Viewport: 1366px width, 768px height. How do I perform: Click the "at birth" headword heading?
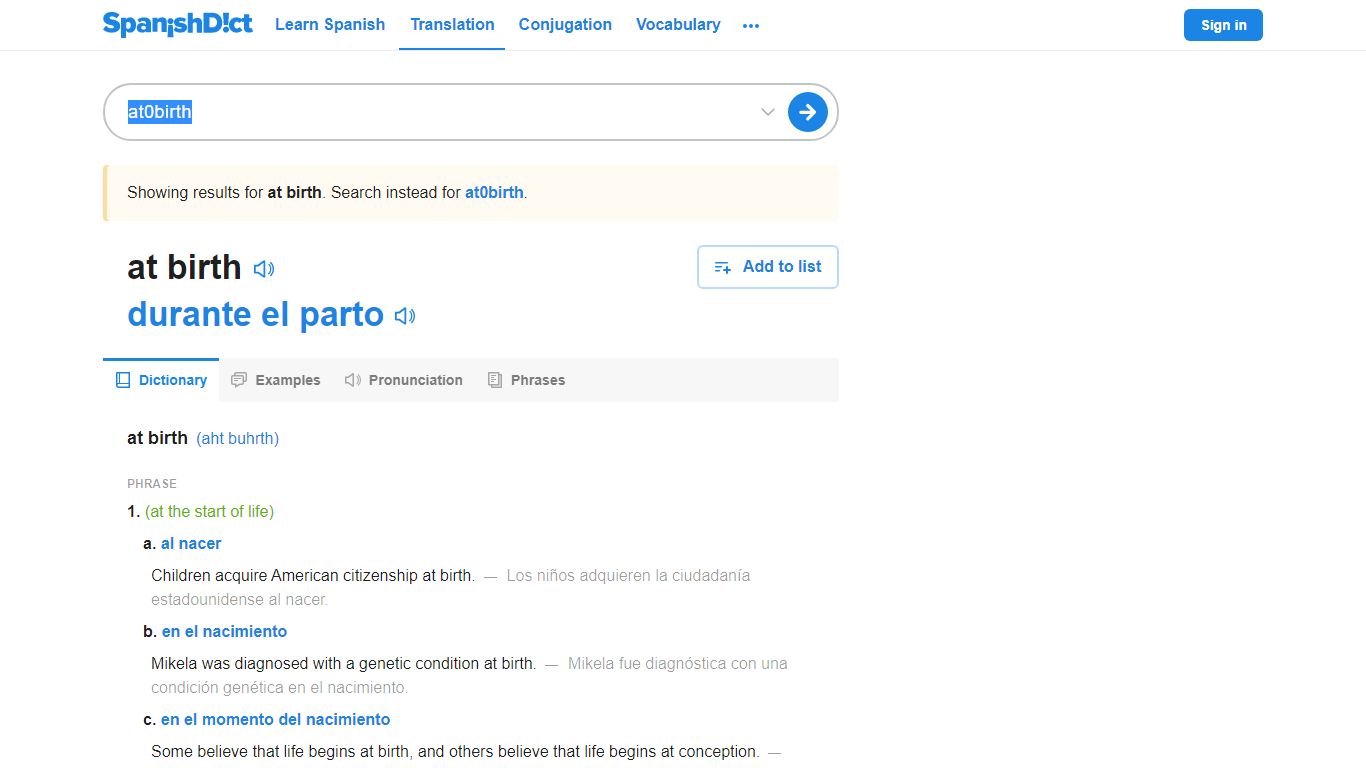click(184, 267)
